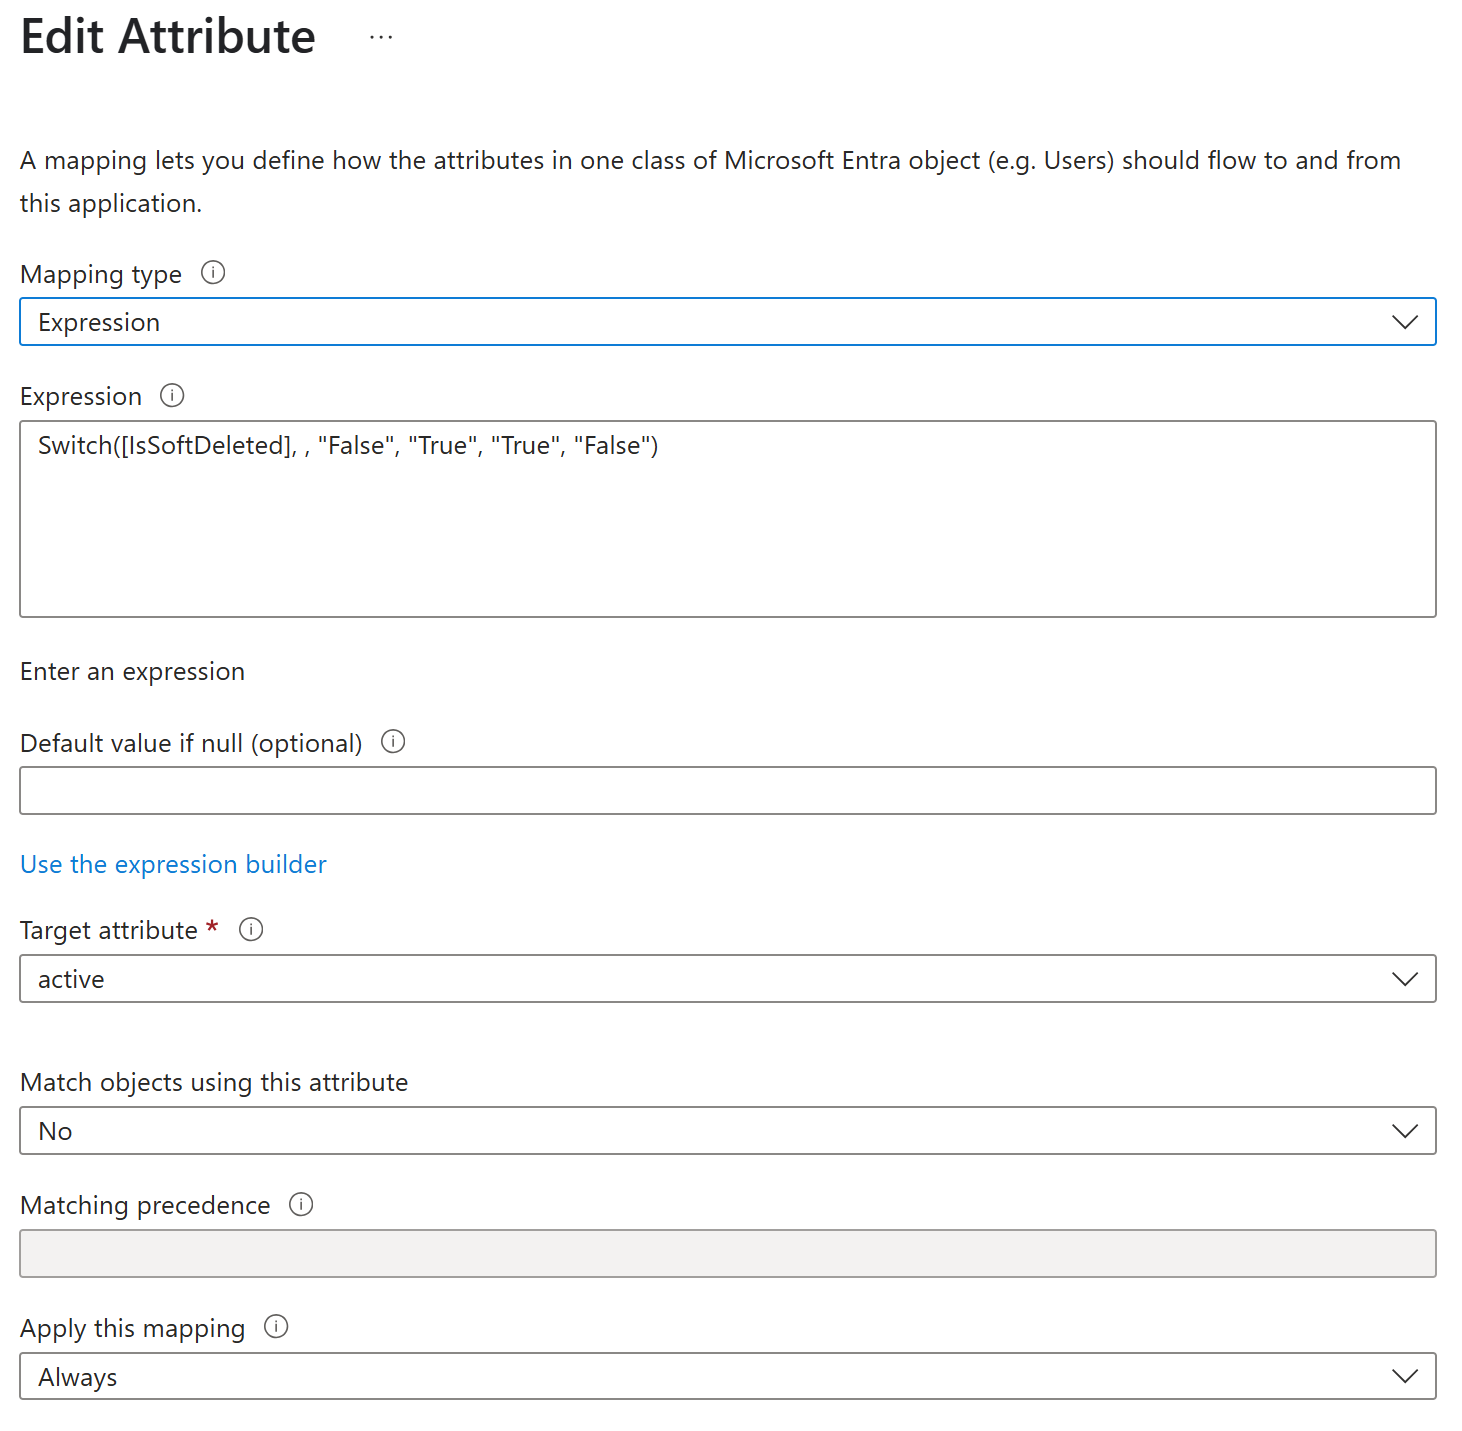The image size is (1462, 1431).
Task: Open the more options ellipsis next to Edit Attribute
Action: click(x=381, y=38)
